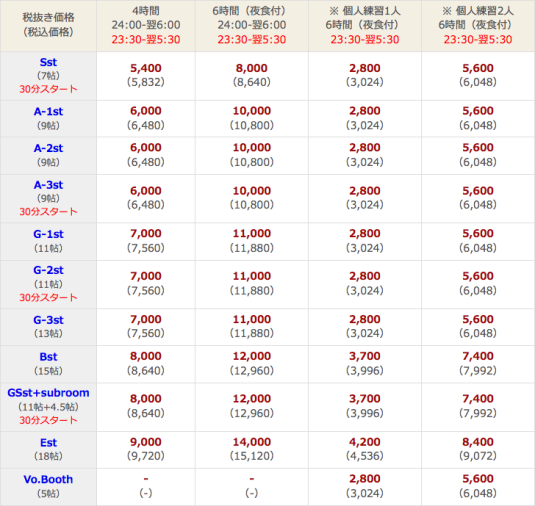
Task: Select the 個人練習1人 column header
Action: 365,26
